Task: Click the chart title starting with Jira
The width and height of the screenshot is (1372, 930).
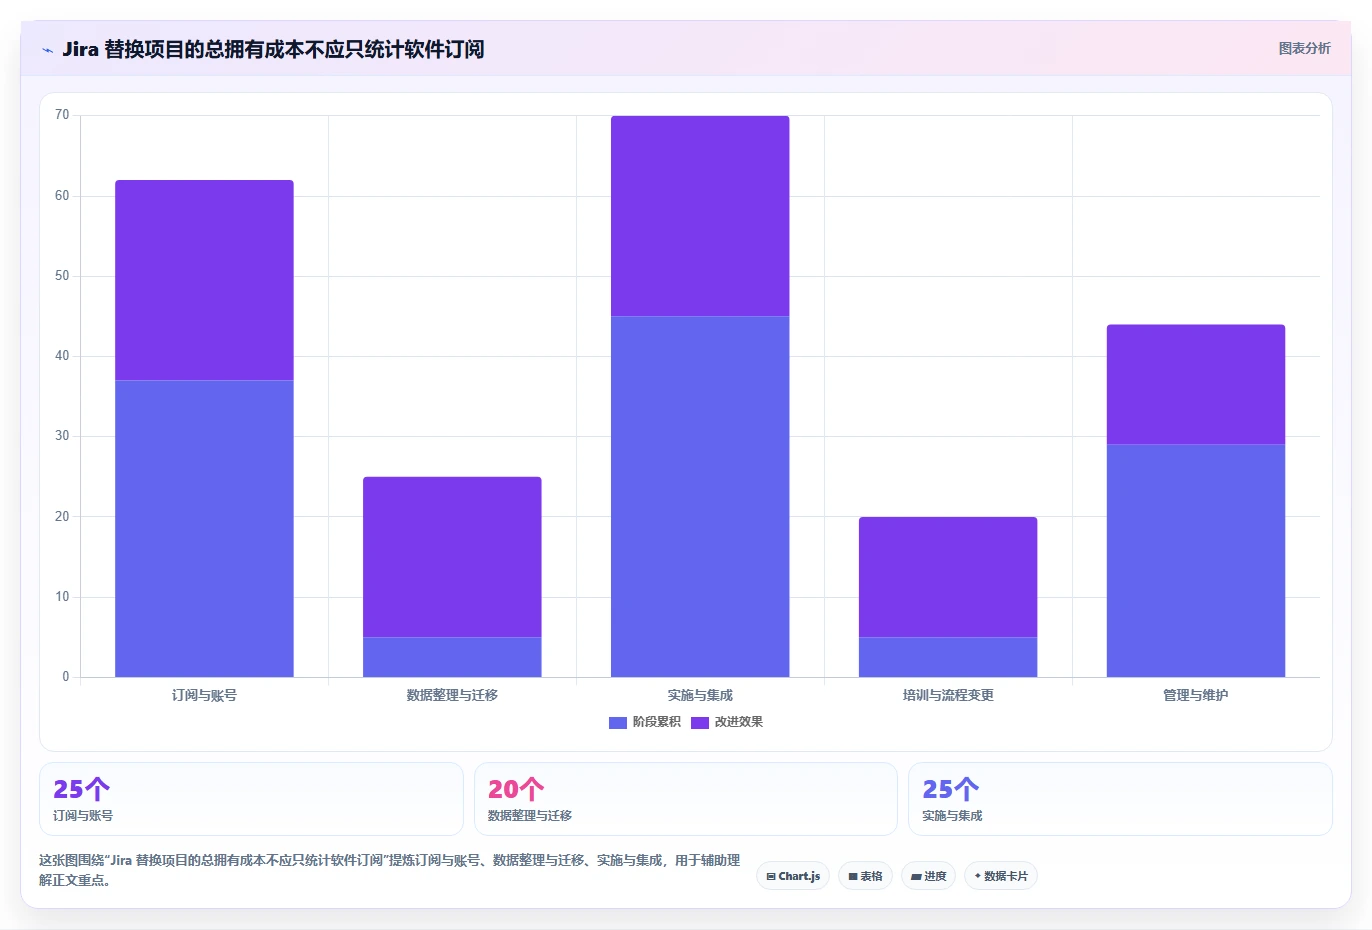Action: [273, 49]
